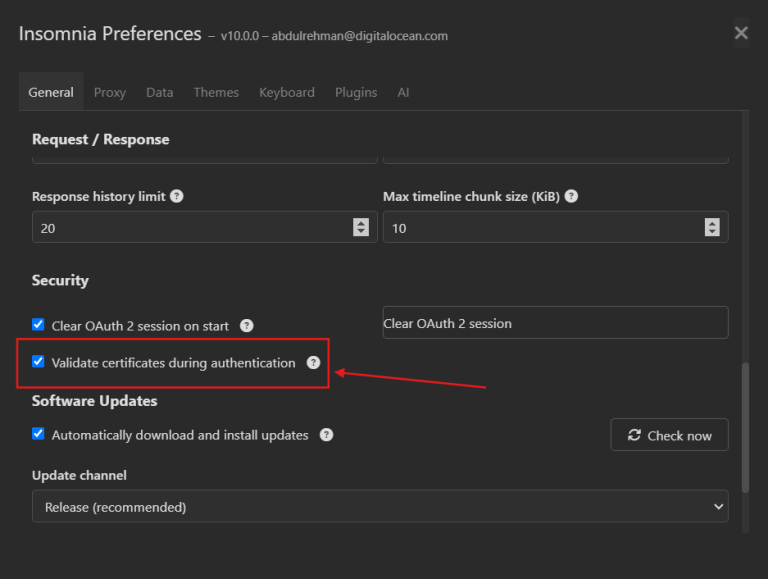Adjust Max timeline chunk size stepper arrows

[712, 227]
